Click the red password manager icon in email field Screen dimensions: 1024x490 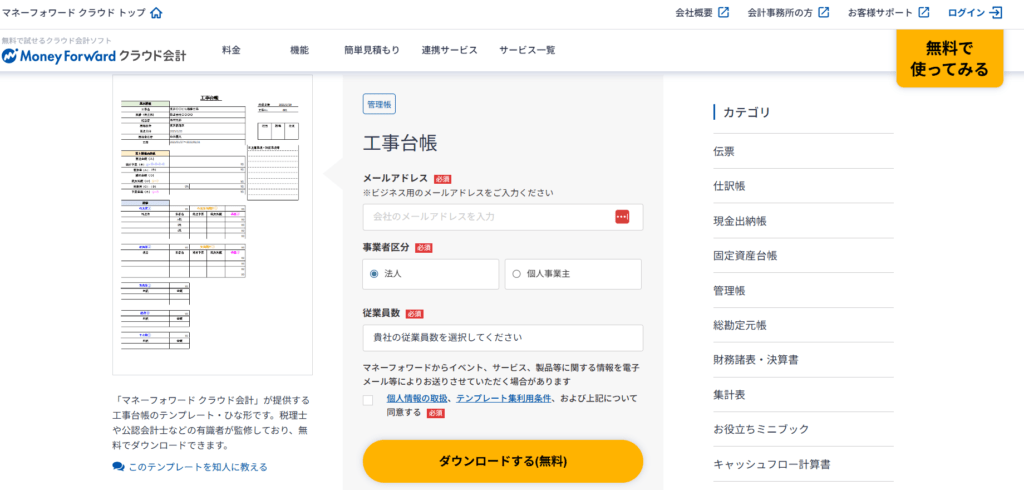click(622, 217)
